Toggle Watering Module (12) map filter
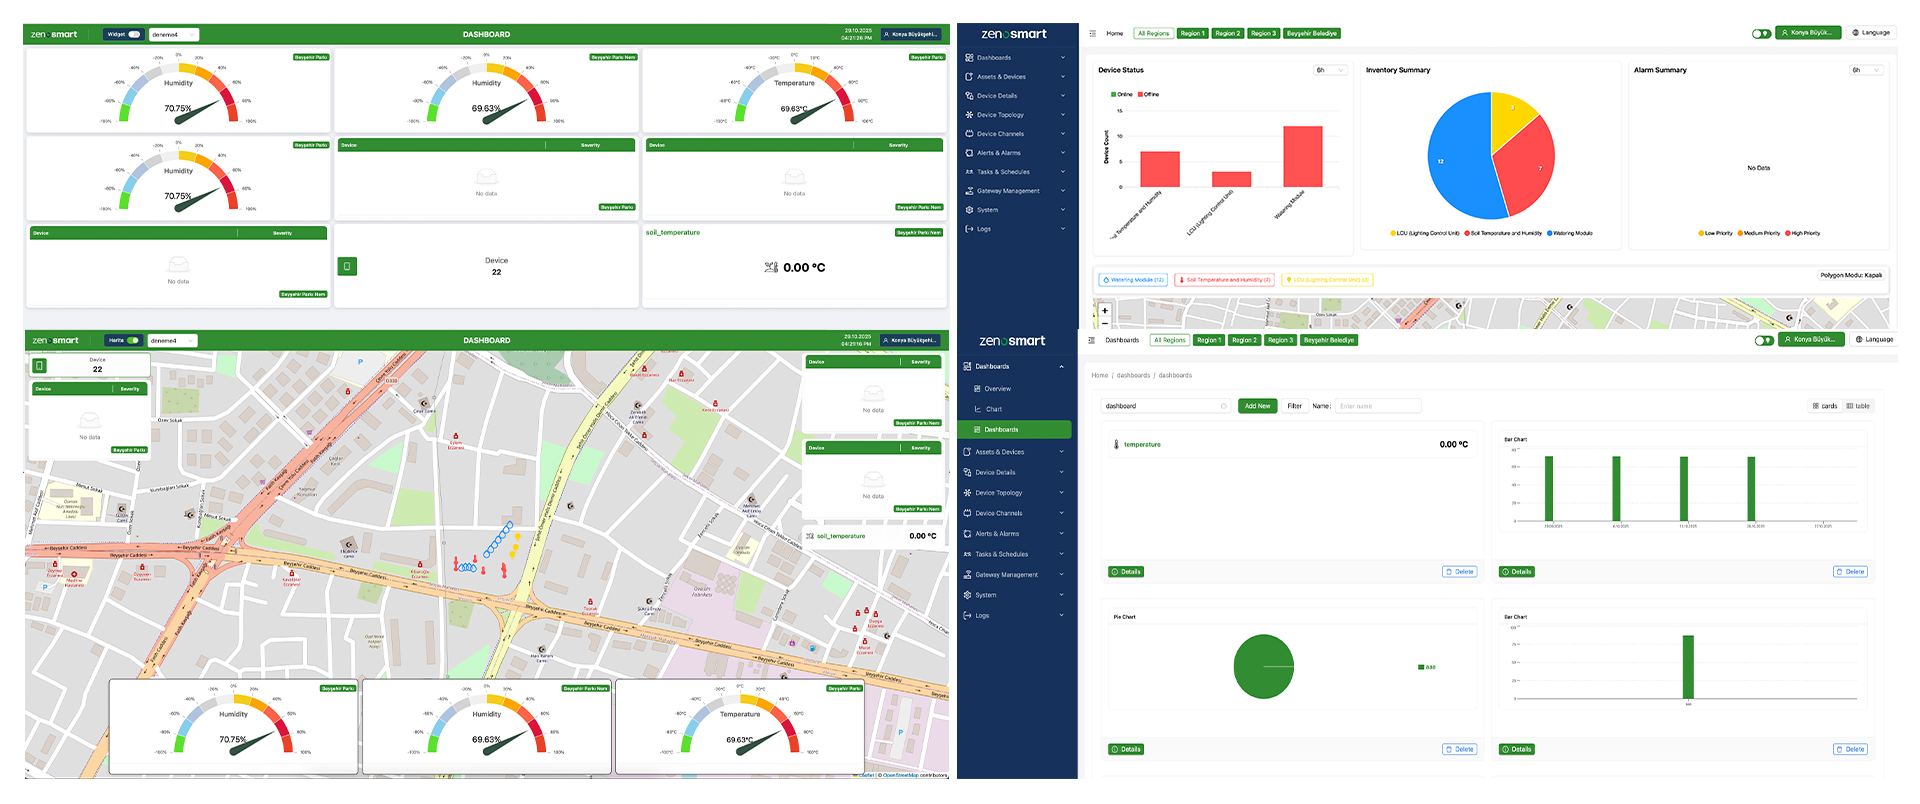Screen dimensions: 1920x804 1133,280
